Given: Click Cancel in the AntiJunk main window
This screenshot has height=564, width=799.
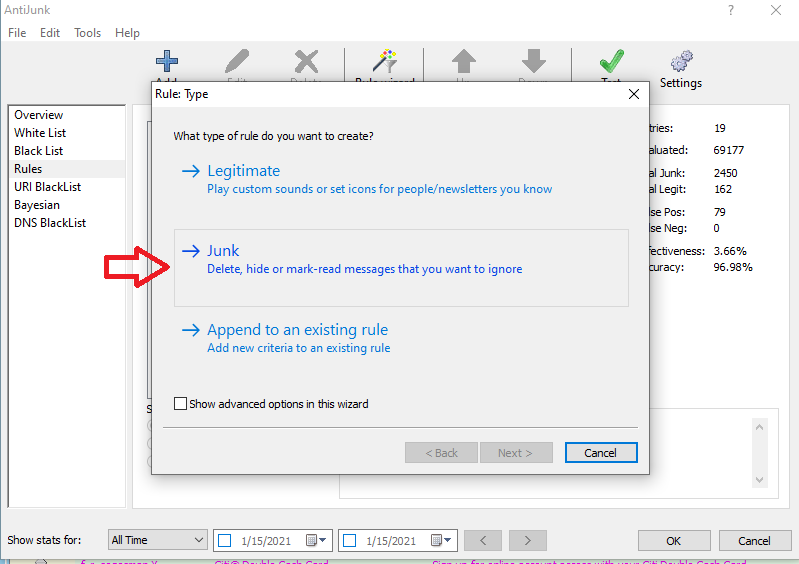Looking at the screenshot, I should coord(754,541).
